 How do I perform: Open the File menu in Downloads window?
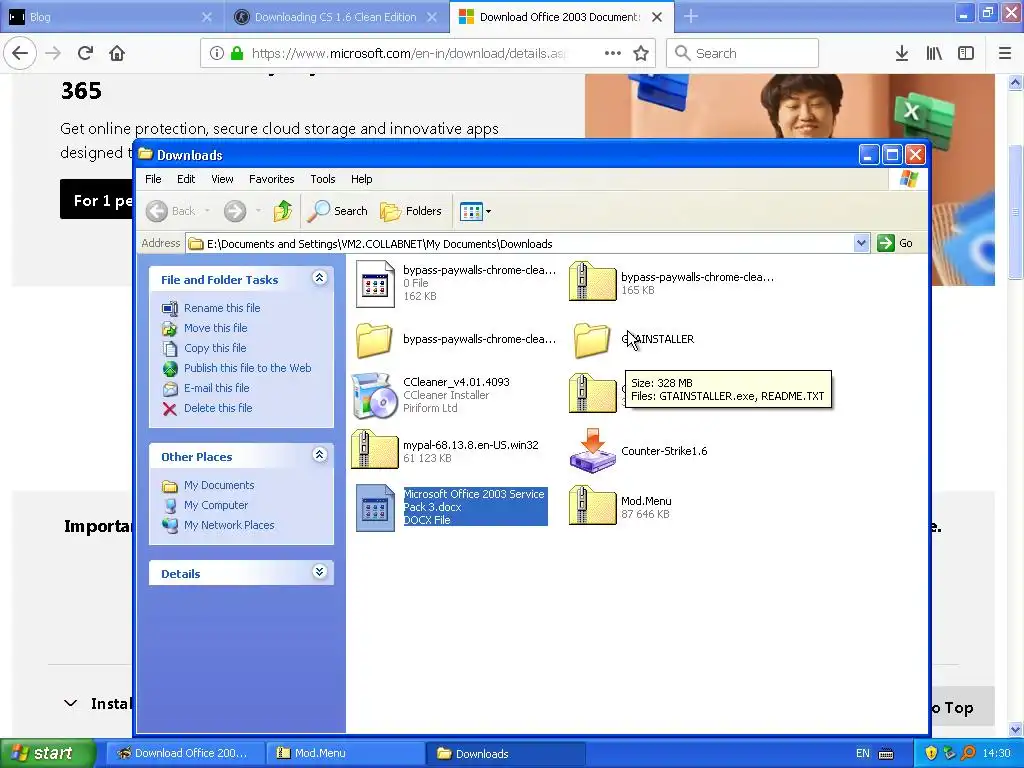click(x=153, y=179)
